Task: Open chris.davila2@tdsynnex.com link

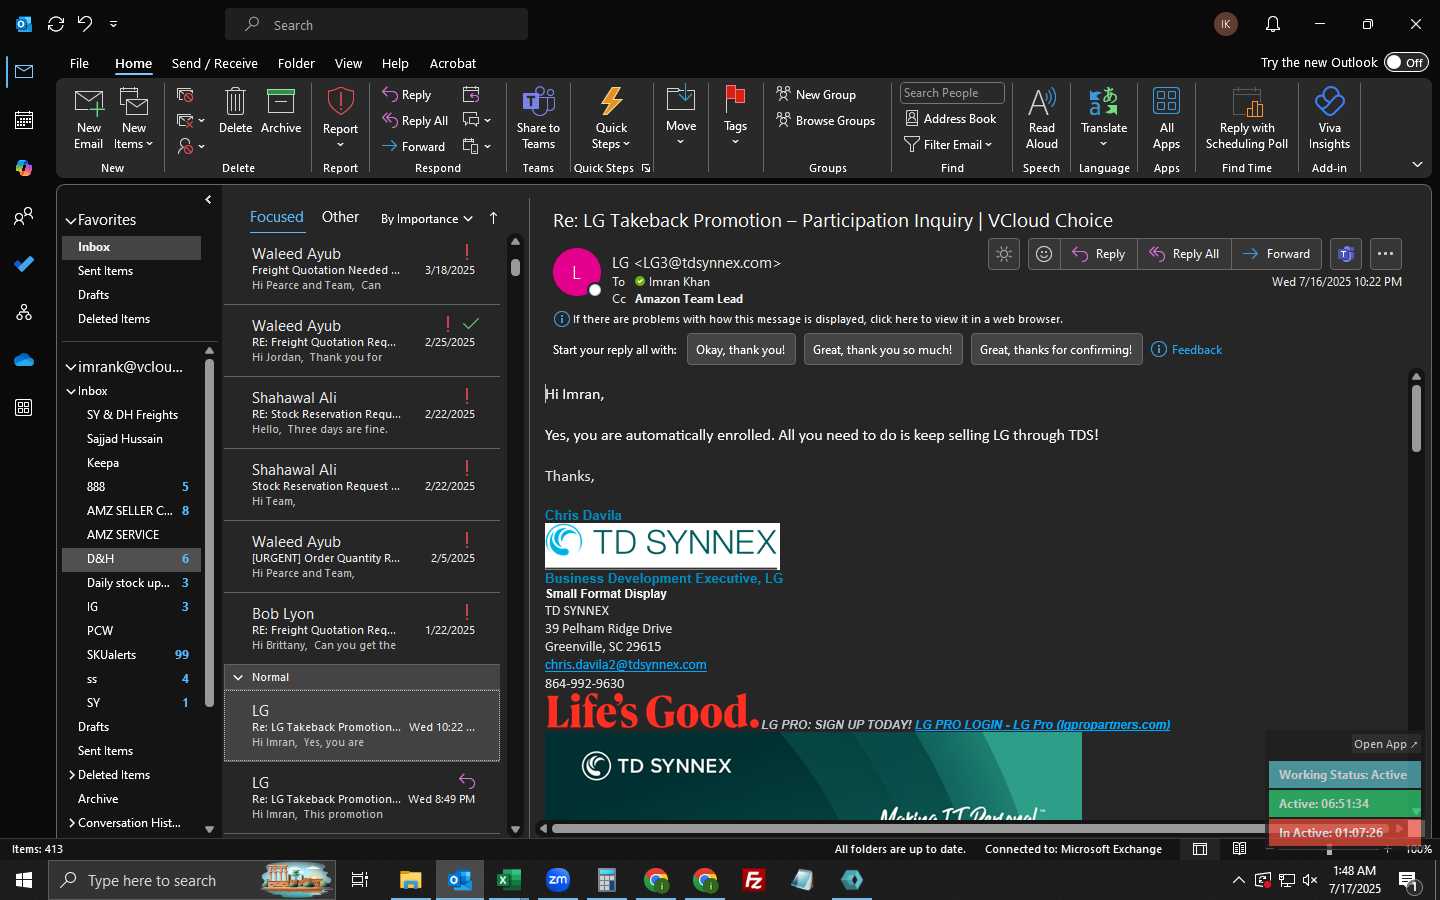Action: [625, 665]
